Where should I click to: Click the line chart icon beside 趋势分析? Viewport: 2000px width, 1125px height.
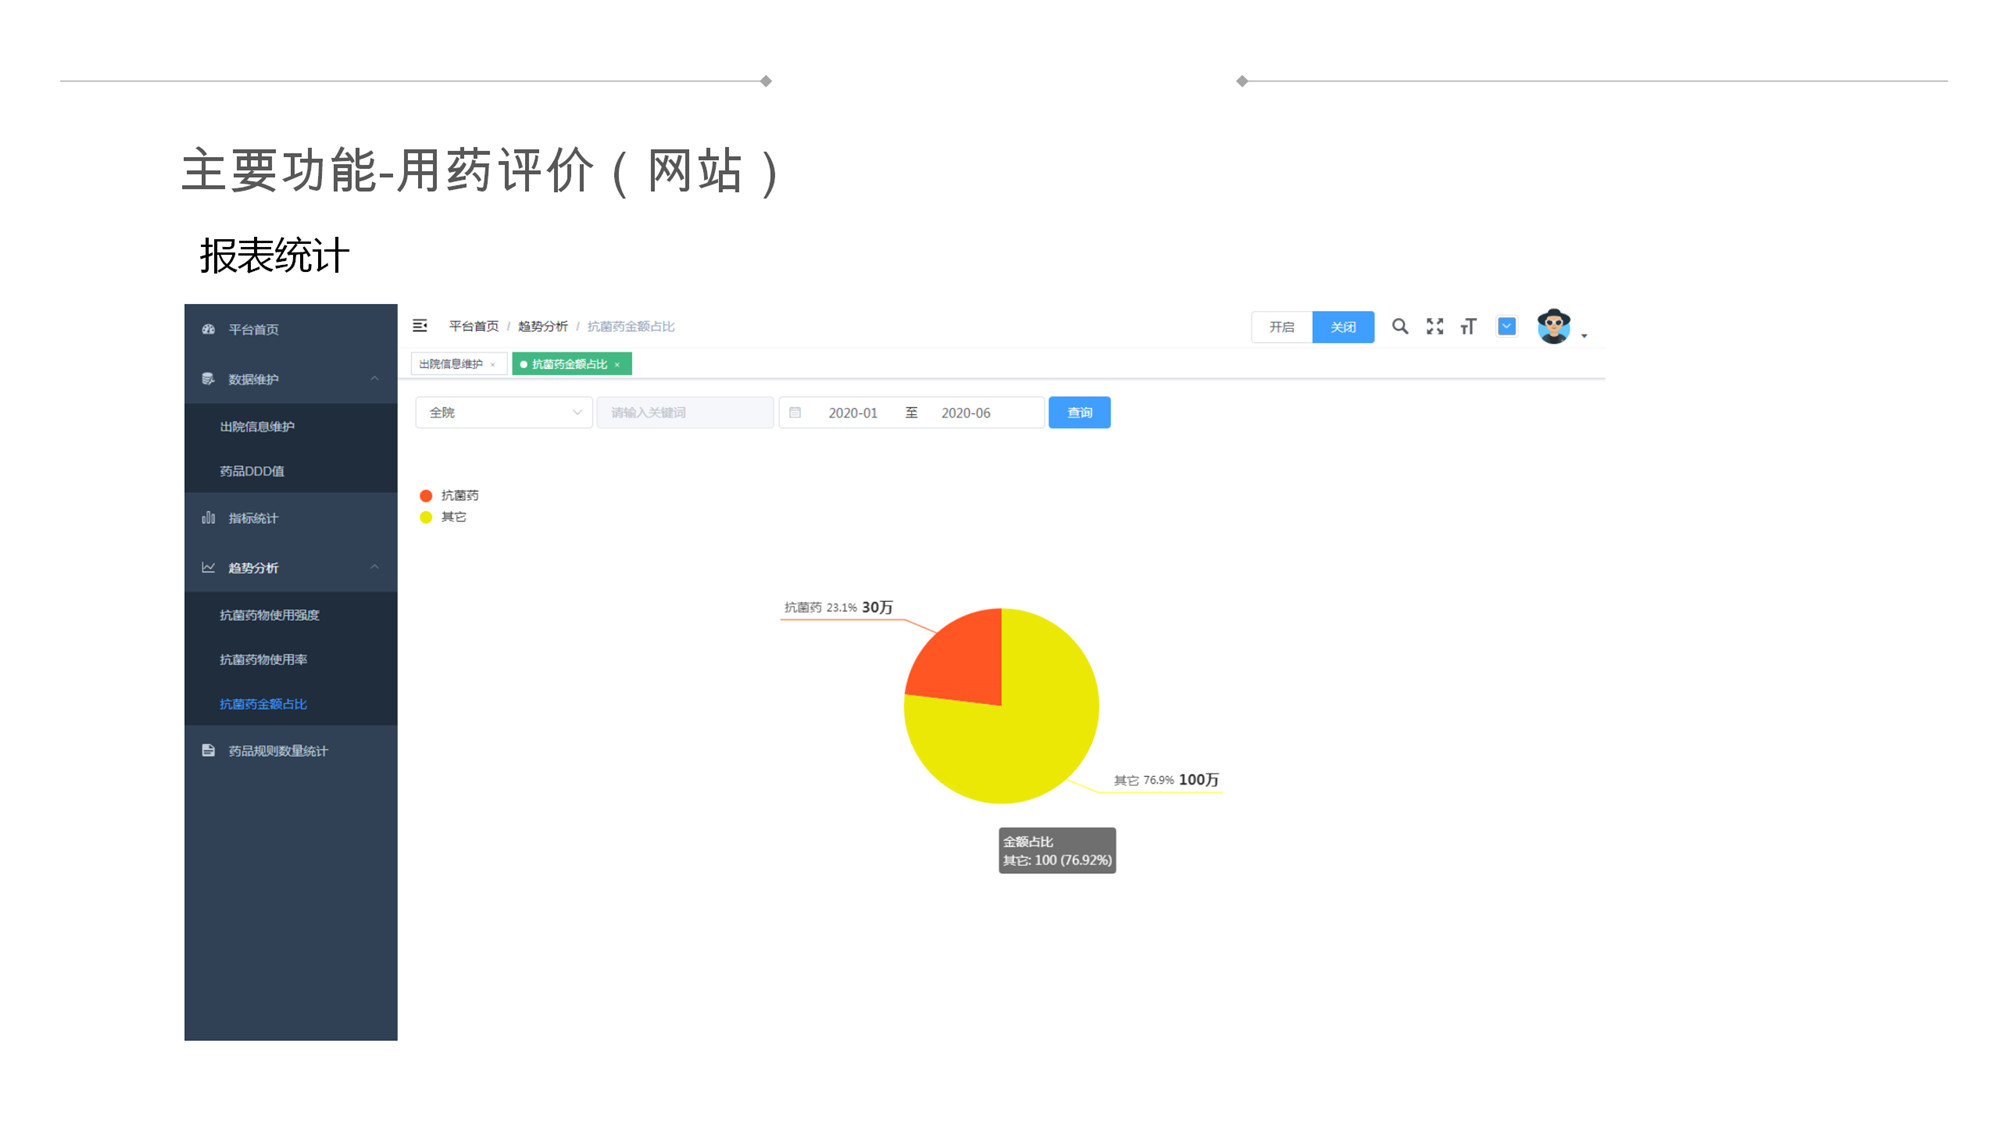pos(208,567)
